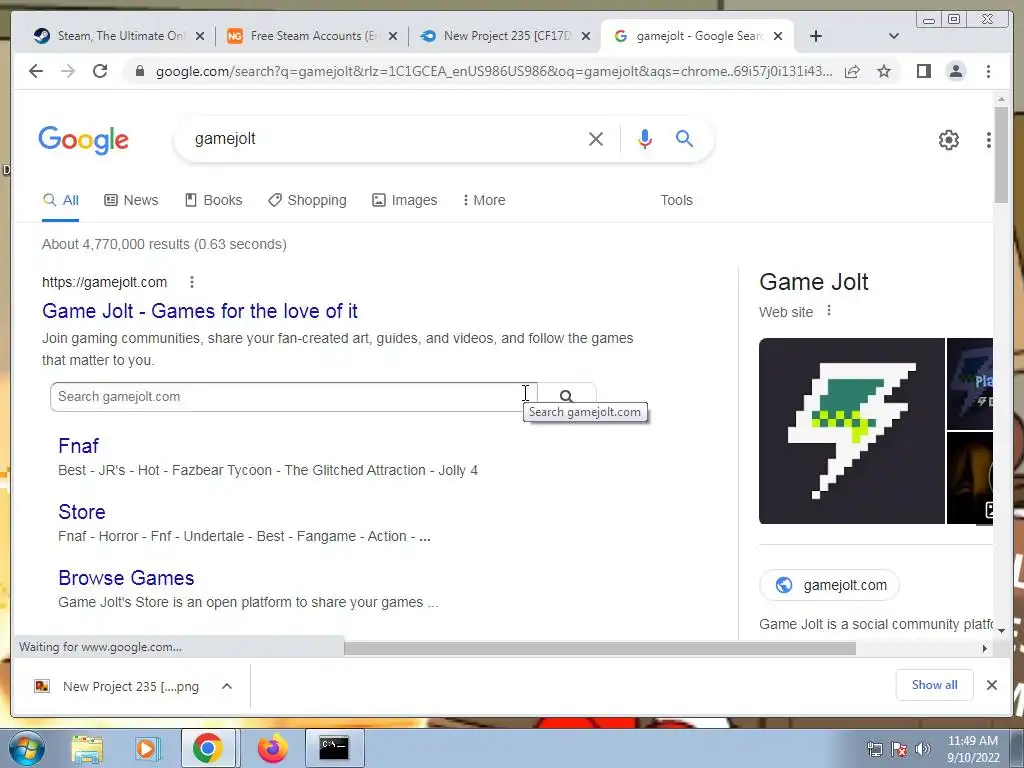Share this page icon in address bar
Screen dimensions: 1024x768
pyautogui.click(x=852, y=71)
